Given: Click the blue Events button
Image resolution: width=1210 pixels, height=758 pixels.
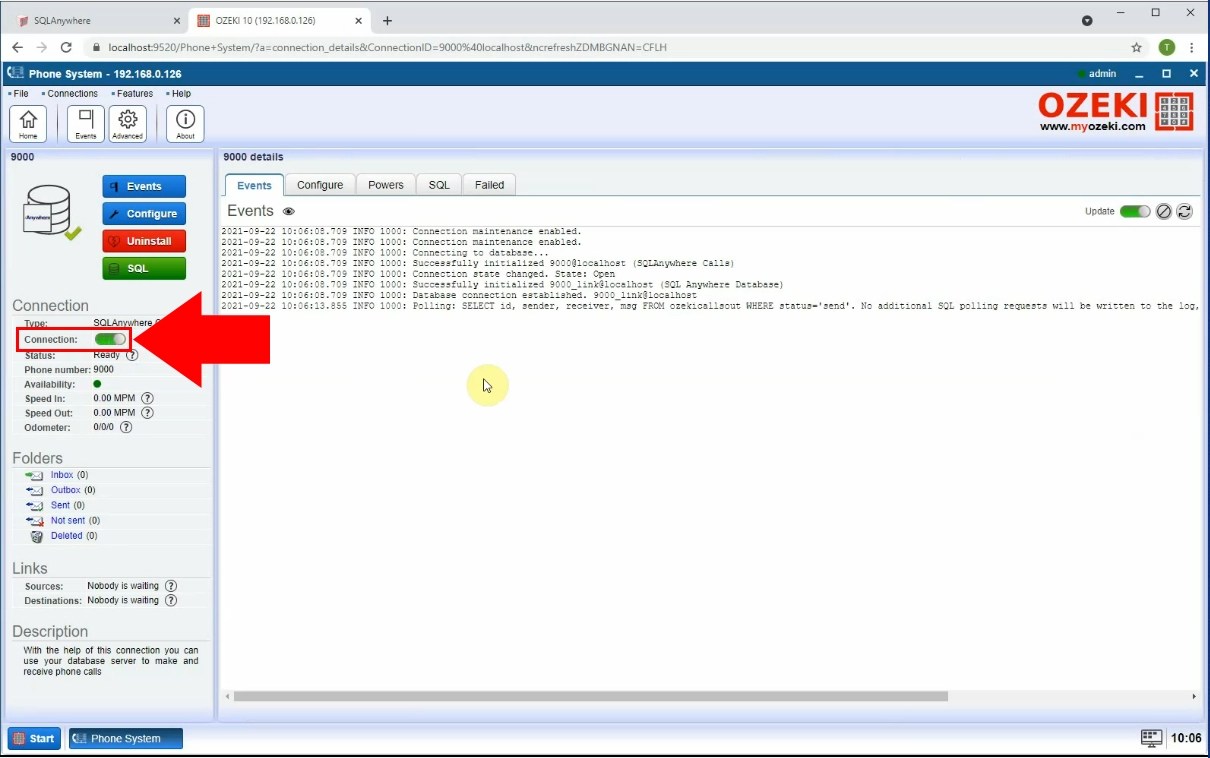Looking at the screenshot, I should [144, 186].
